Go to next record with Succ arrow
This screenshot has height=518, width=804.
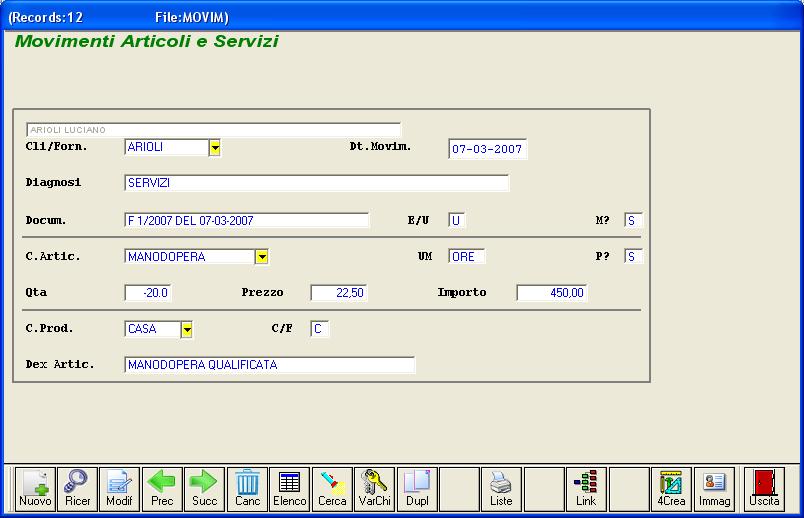[204, 489]
